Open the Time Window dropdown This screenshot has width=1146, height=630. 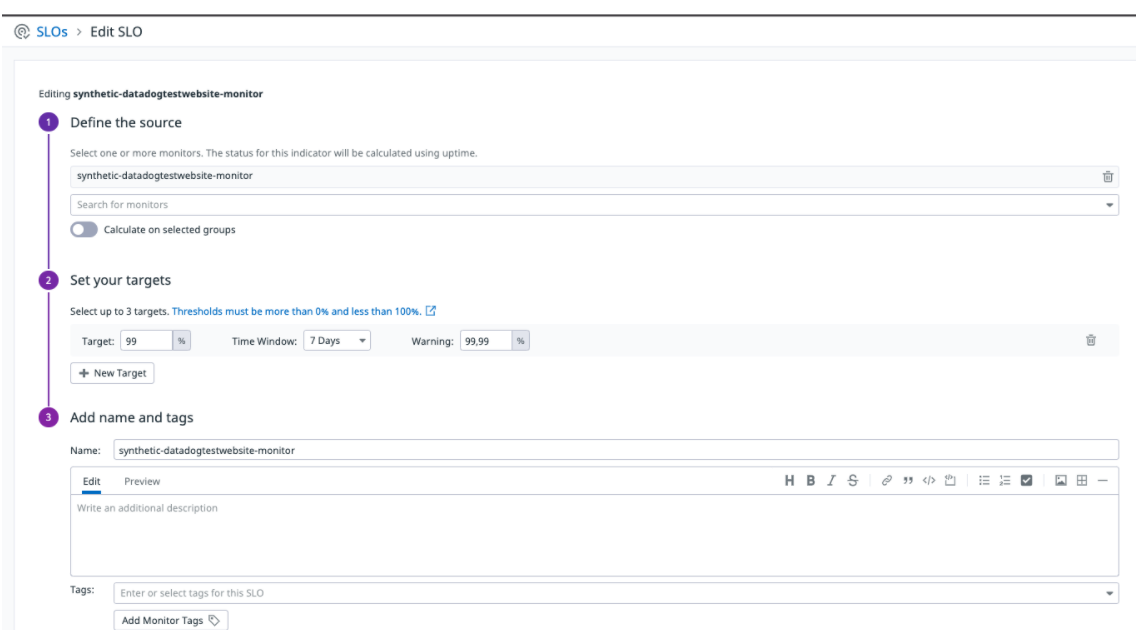coord(337,339)
